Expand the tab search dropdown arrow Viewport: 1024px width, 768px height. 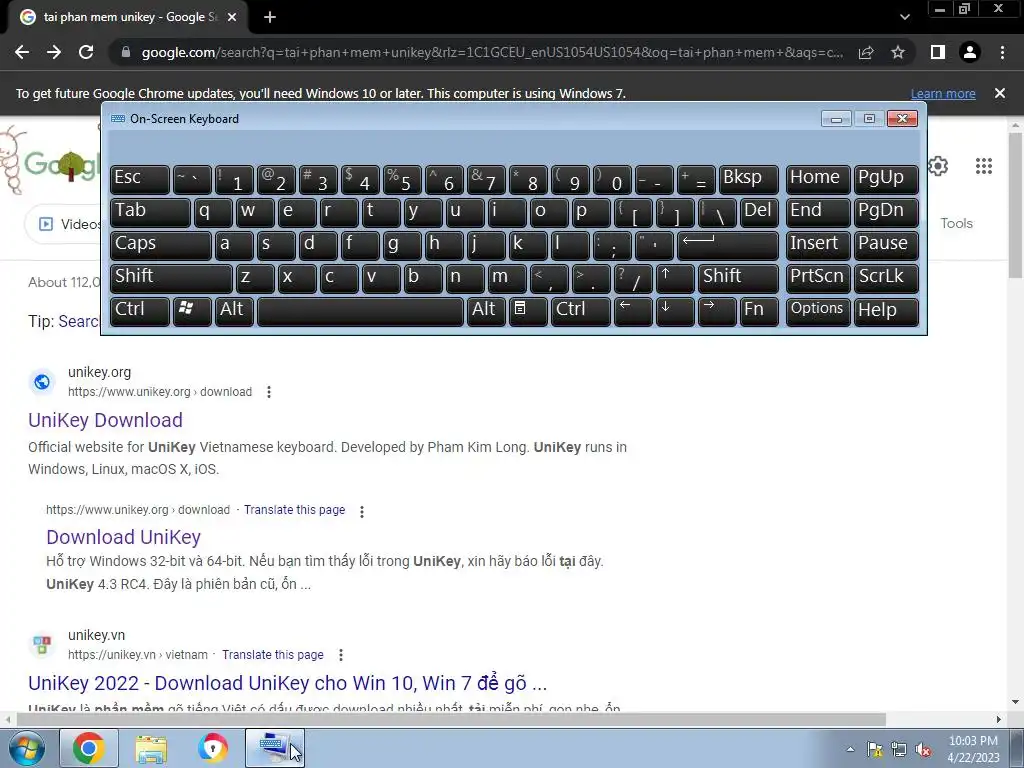[x=904, y=17]
